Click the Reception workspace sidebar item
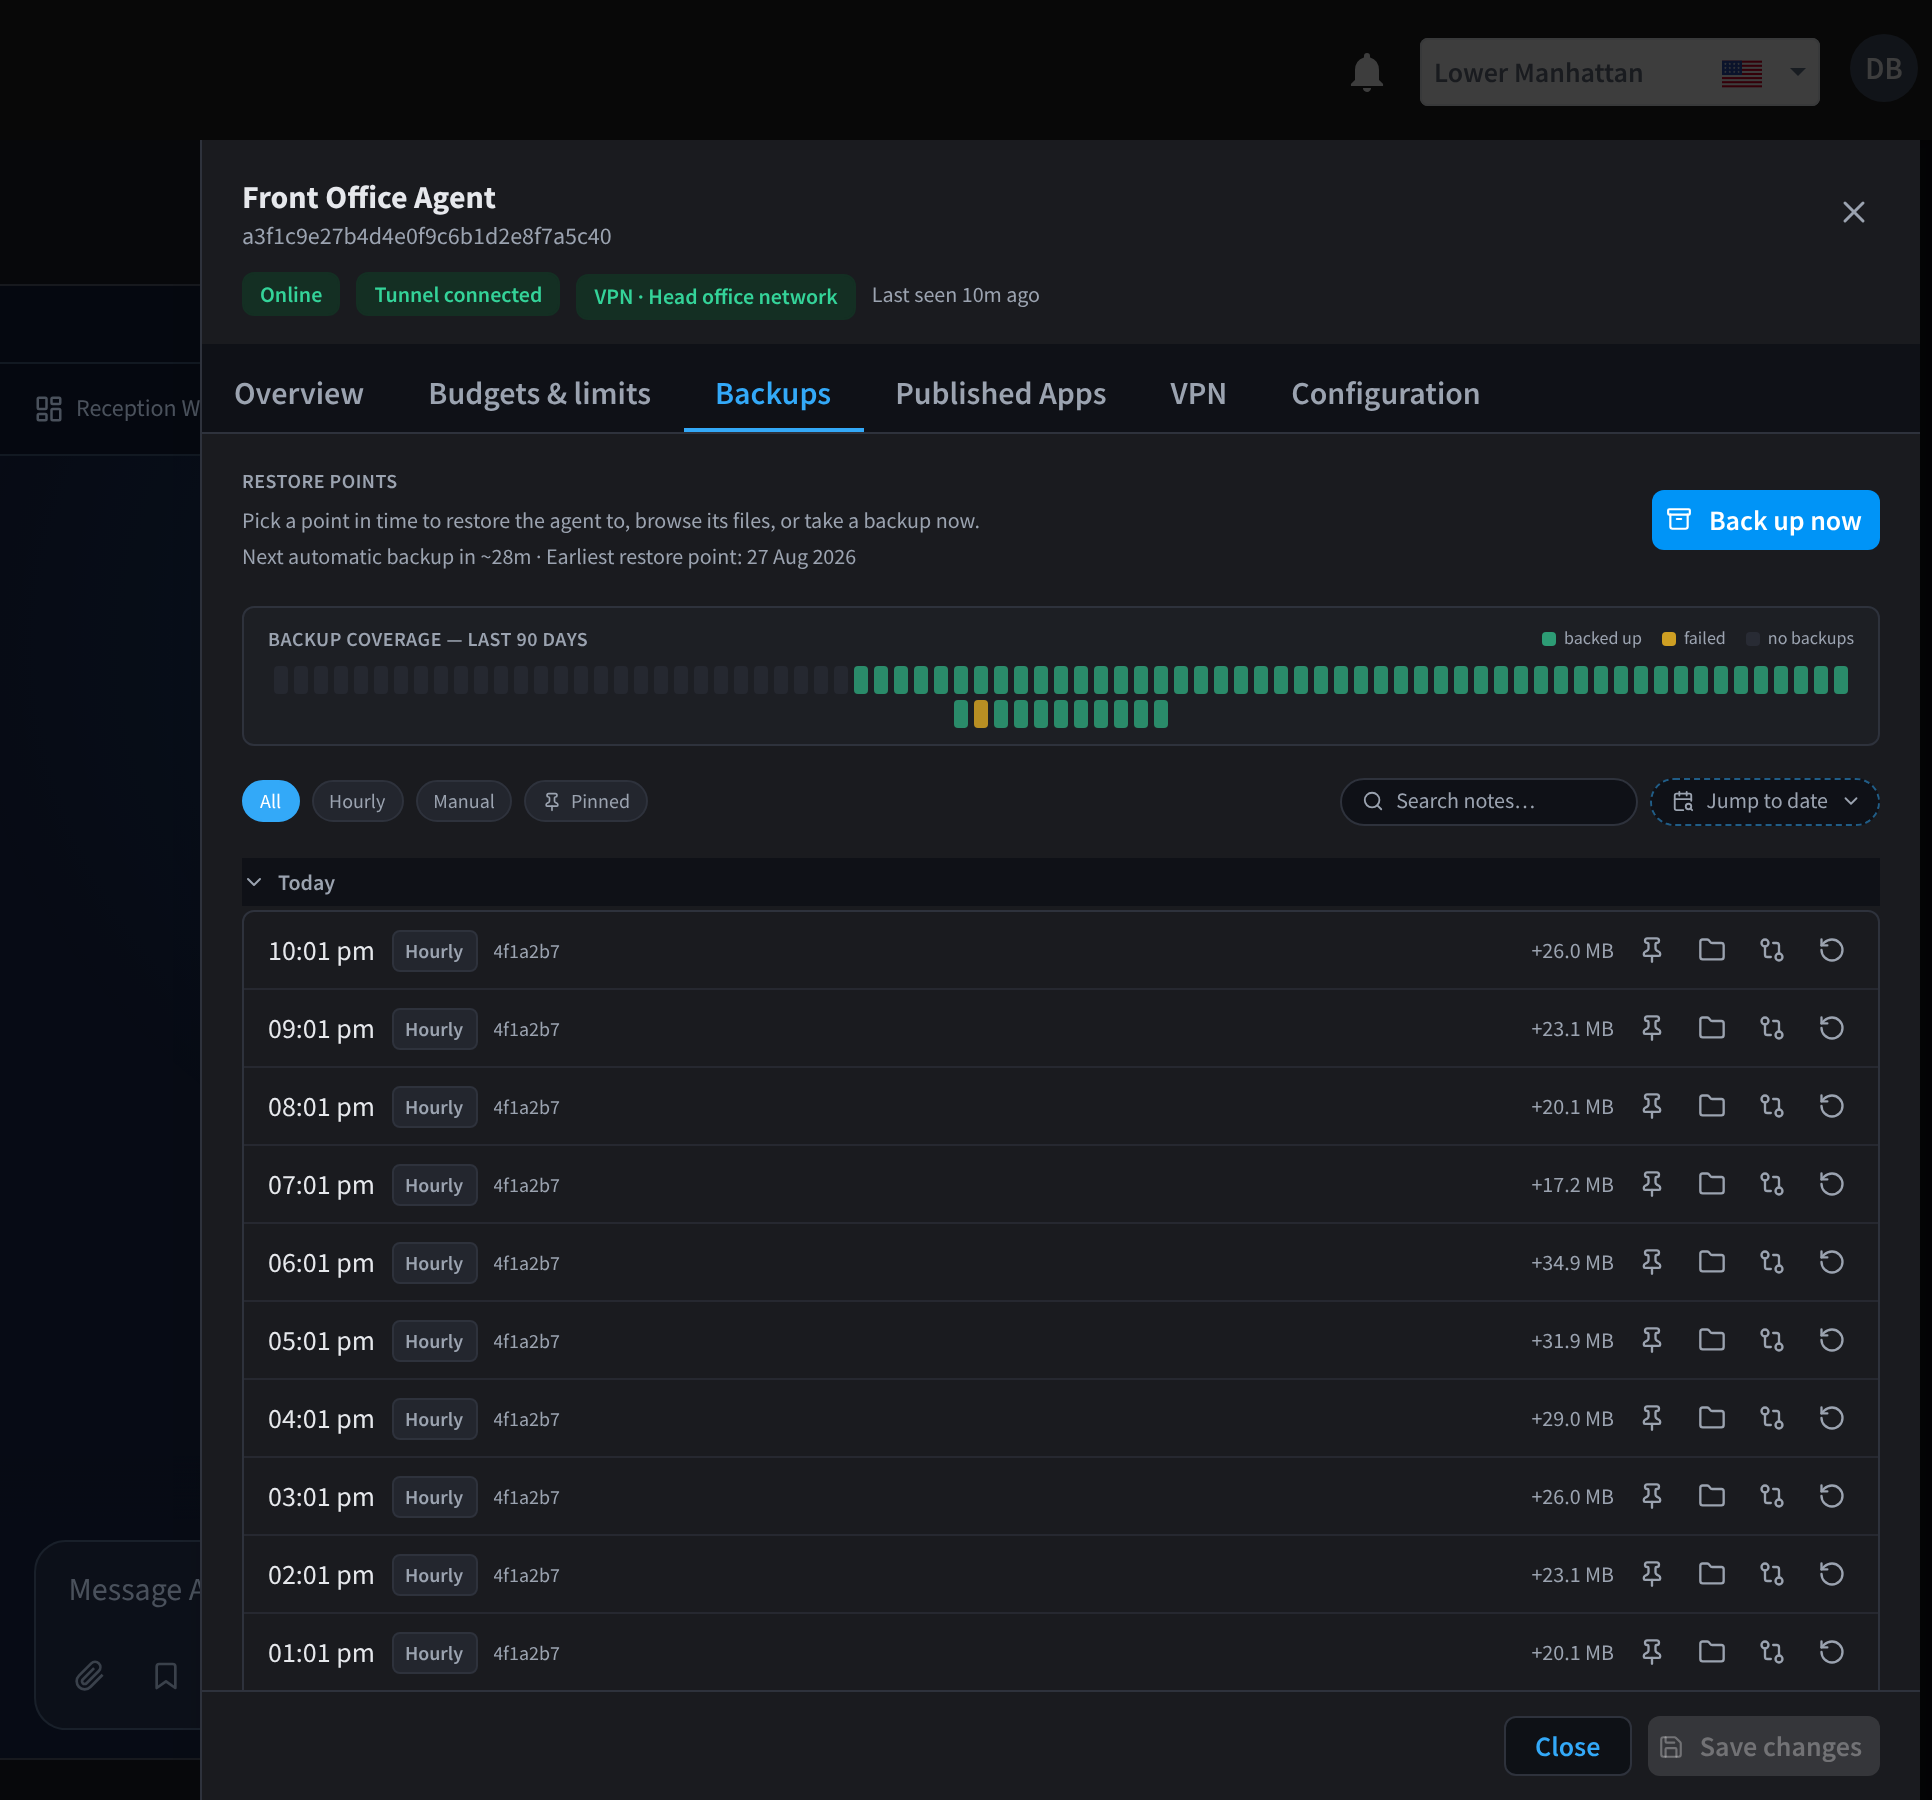The width and height of the screenshot is (1932, 1800). coord(118,408)
